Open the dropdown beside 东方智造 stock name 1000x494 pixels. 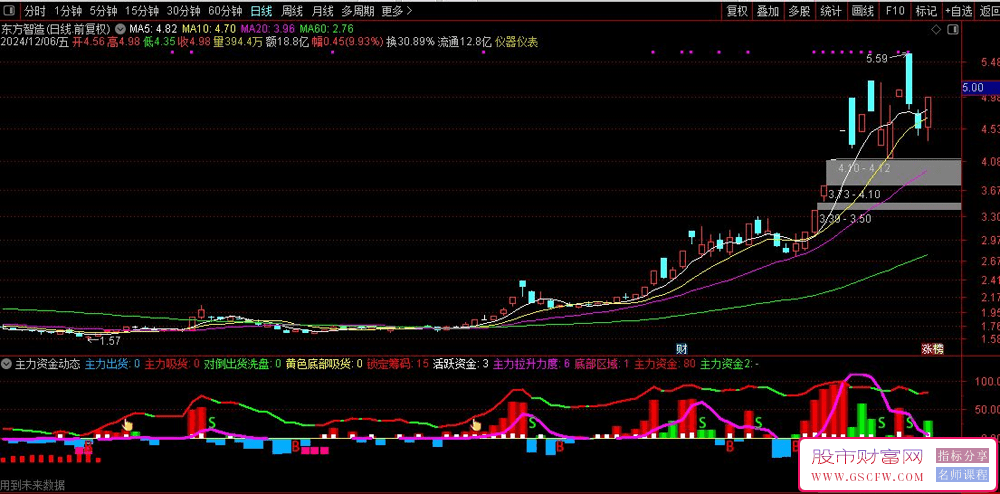tap(120, 29)
